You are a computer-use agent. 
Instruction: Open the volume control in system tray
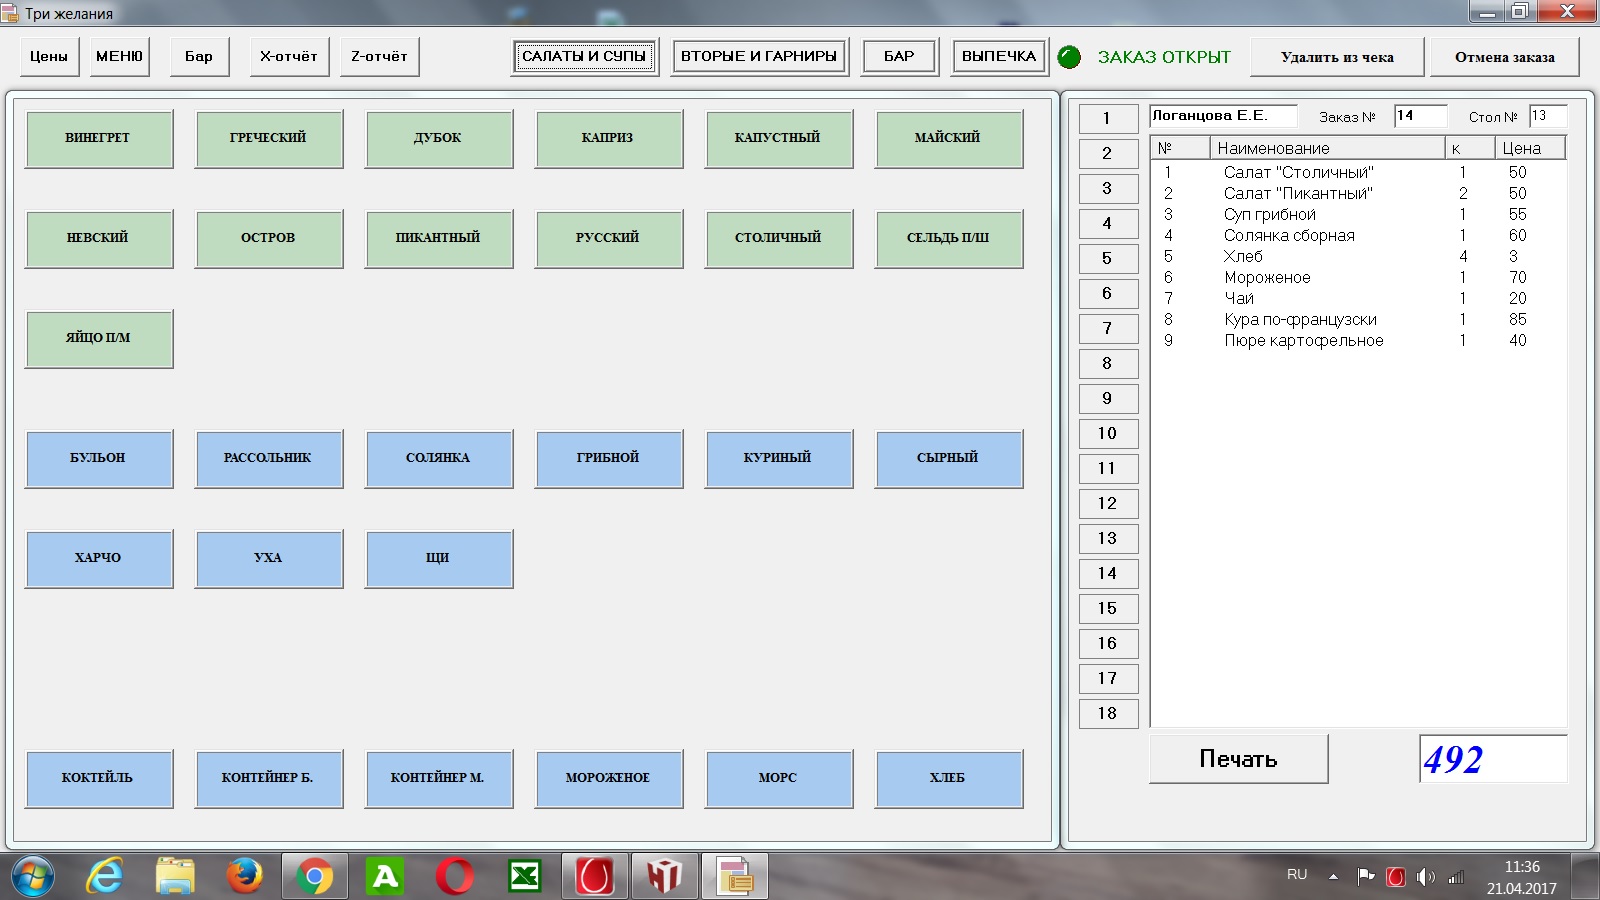(x=1425, y=877)
